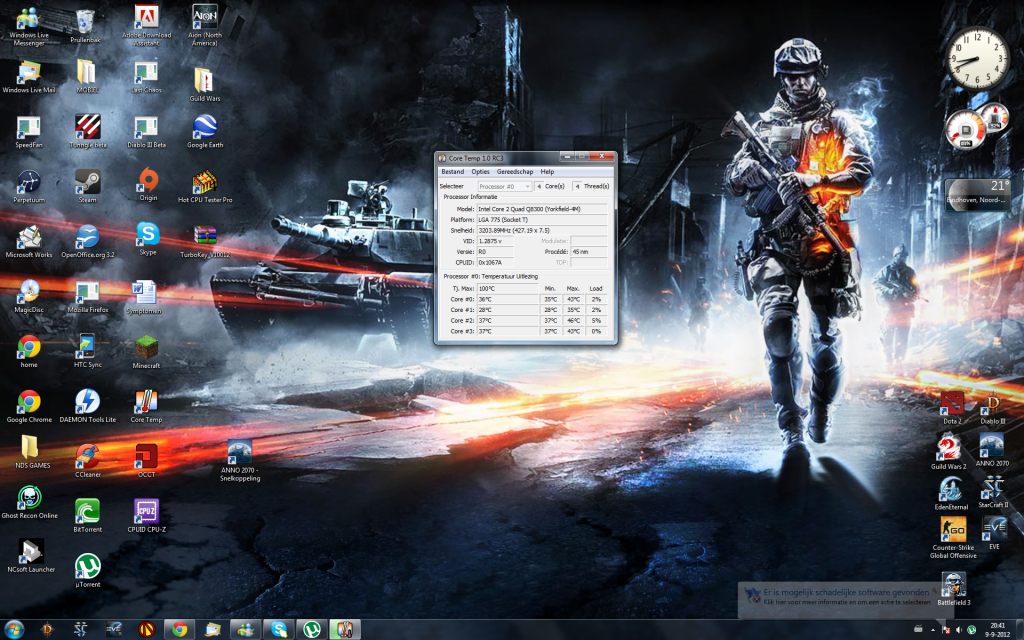Click the Platform value LGA 775 (Socket T)
The image size is (1024, 640).
[542, 219]
